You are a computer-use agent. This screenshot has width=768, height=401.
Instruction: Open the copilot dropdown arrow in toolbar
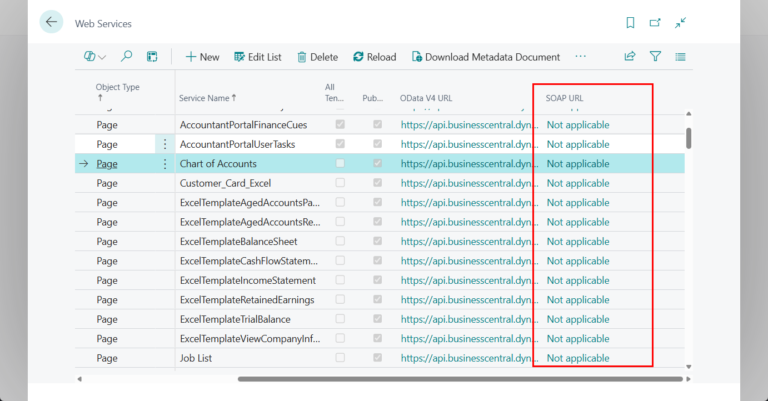click(102, 57)
